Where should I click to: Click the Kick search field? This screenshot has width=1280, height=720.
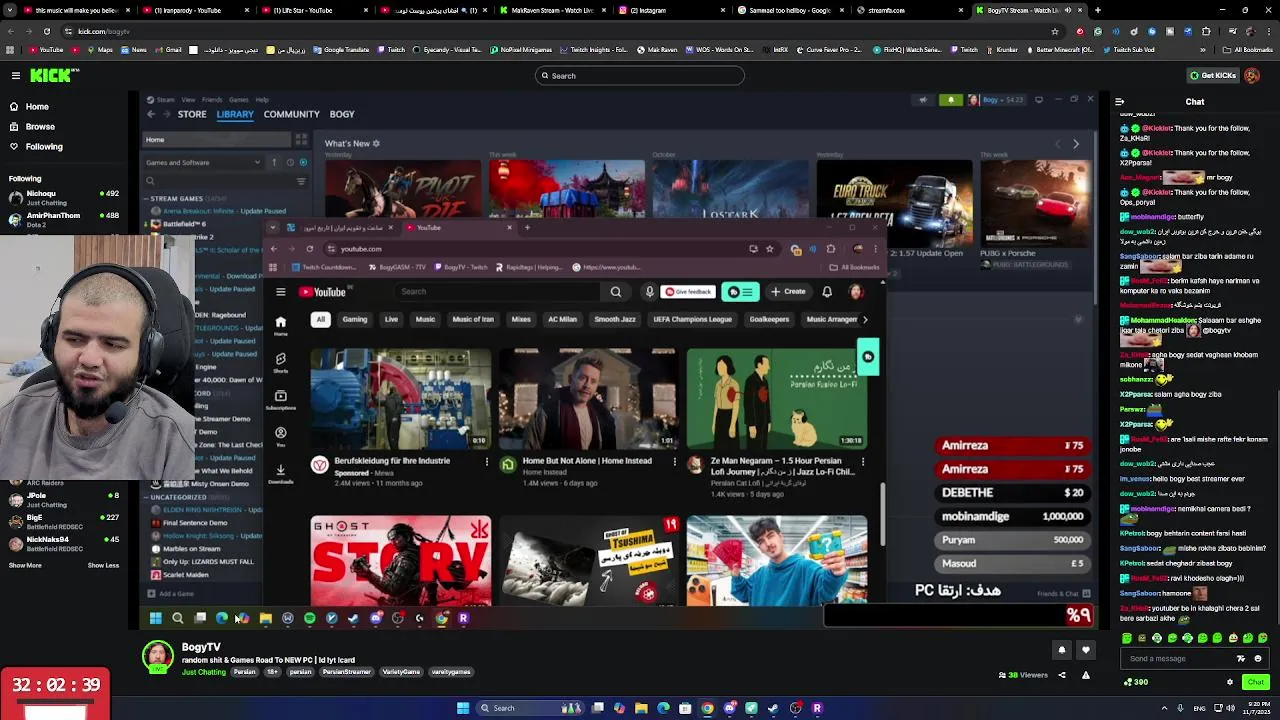point(640,75)
